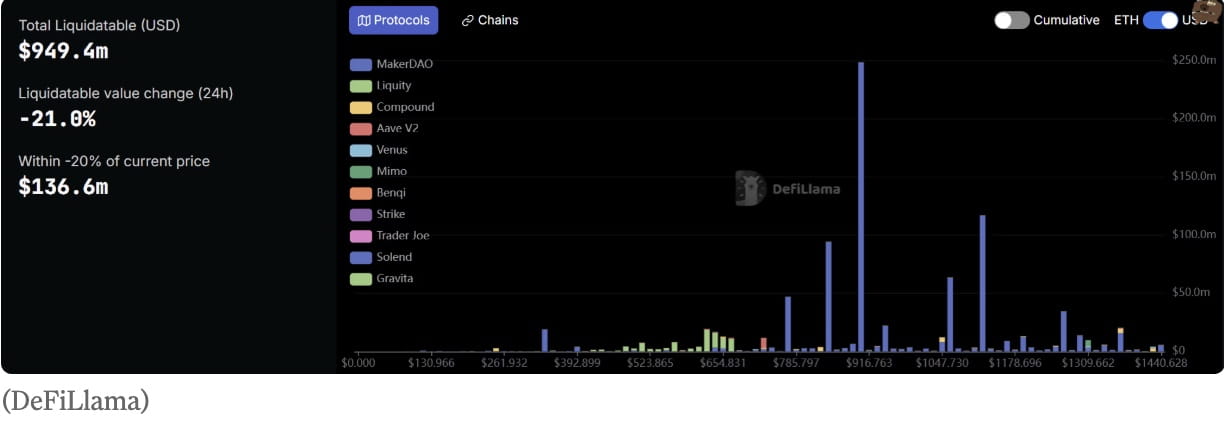Viewport: 1224px width, 446px height.
Task: Click the $100.0m y-axis label
Action: pos(1194,234)
